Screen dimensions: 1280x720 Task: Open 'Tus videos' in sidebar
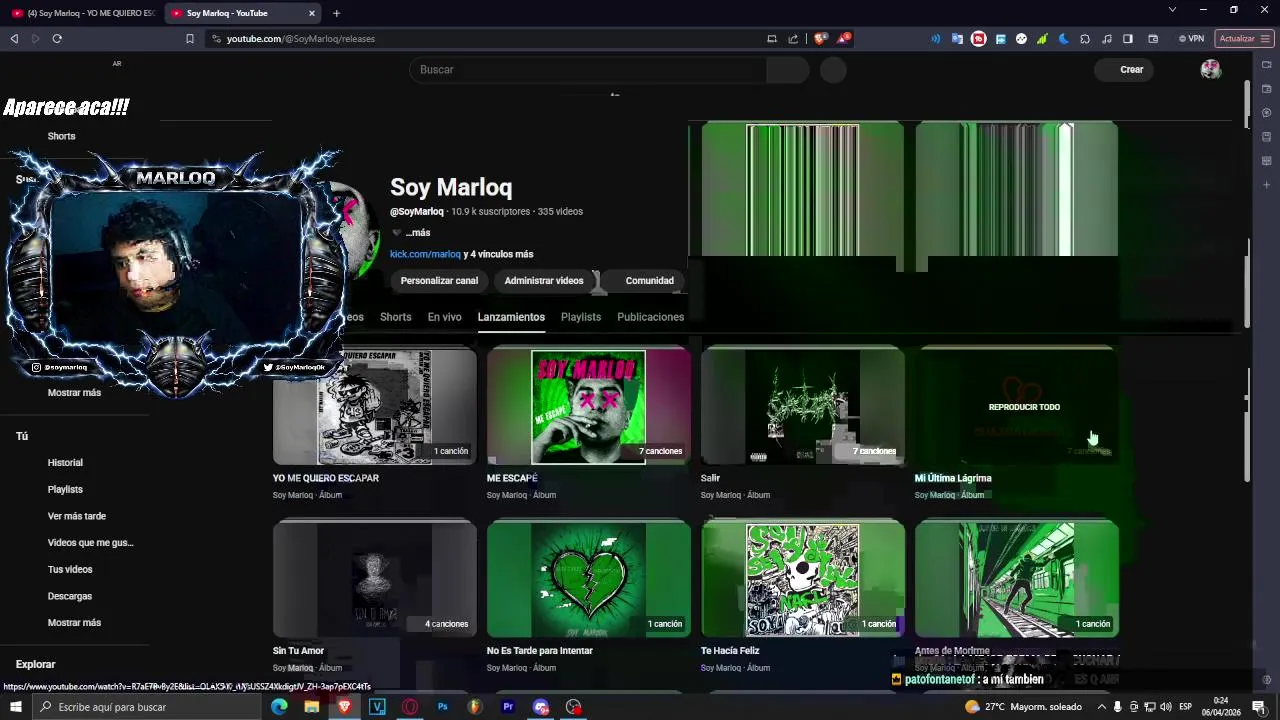click(x=70, y=570)
